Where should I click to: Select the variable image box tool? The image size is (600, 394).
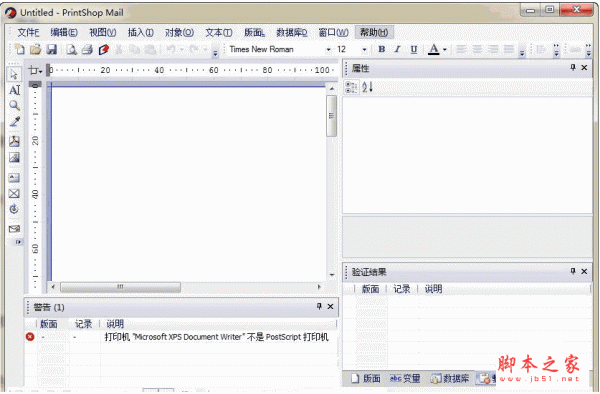[14, 177]
